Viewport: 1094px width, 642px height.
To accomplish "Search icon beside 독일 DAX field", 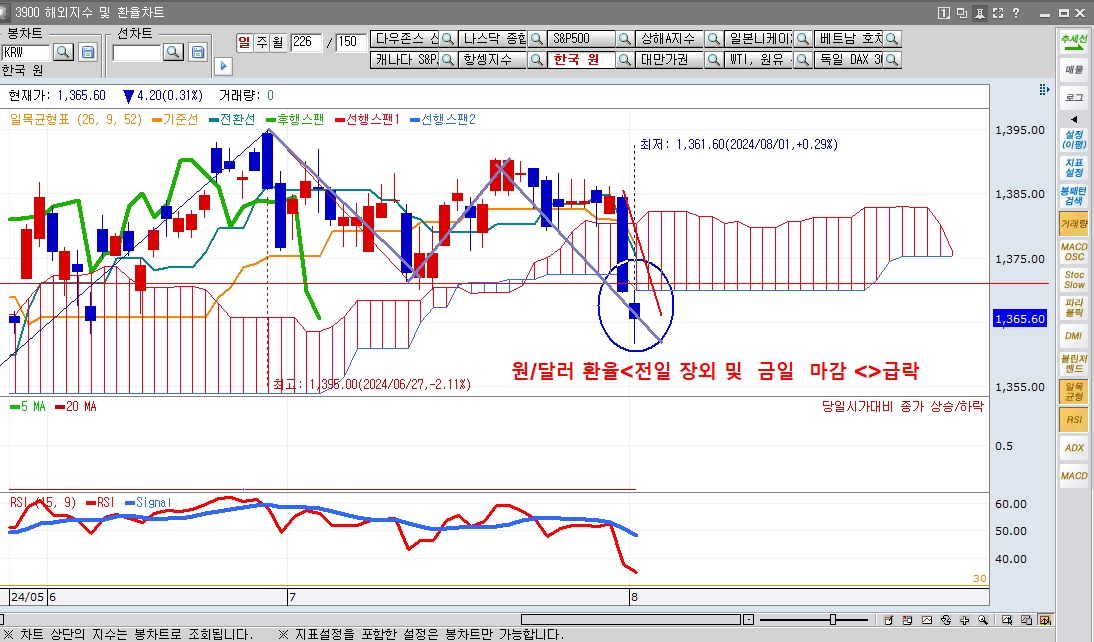I will 892,60.
